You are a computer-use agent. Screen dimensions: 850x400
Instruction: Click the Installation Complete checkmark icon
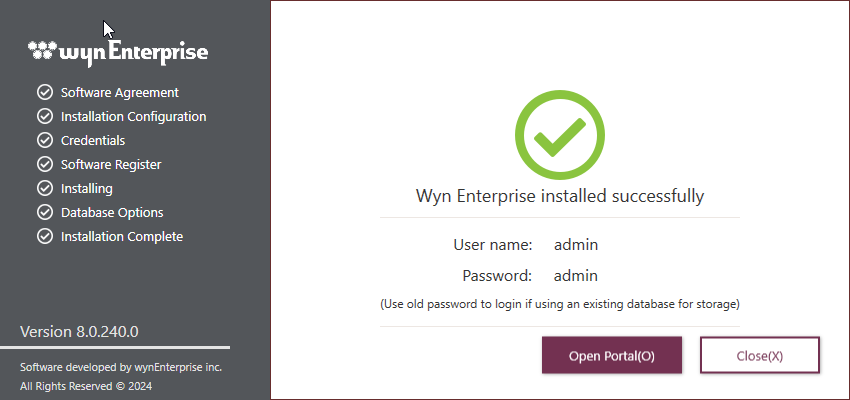[x=44, y=236]
